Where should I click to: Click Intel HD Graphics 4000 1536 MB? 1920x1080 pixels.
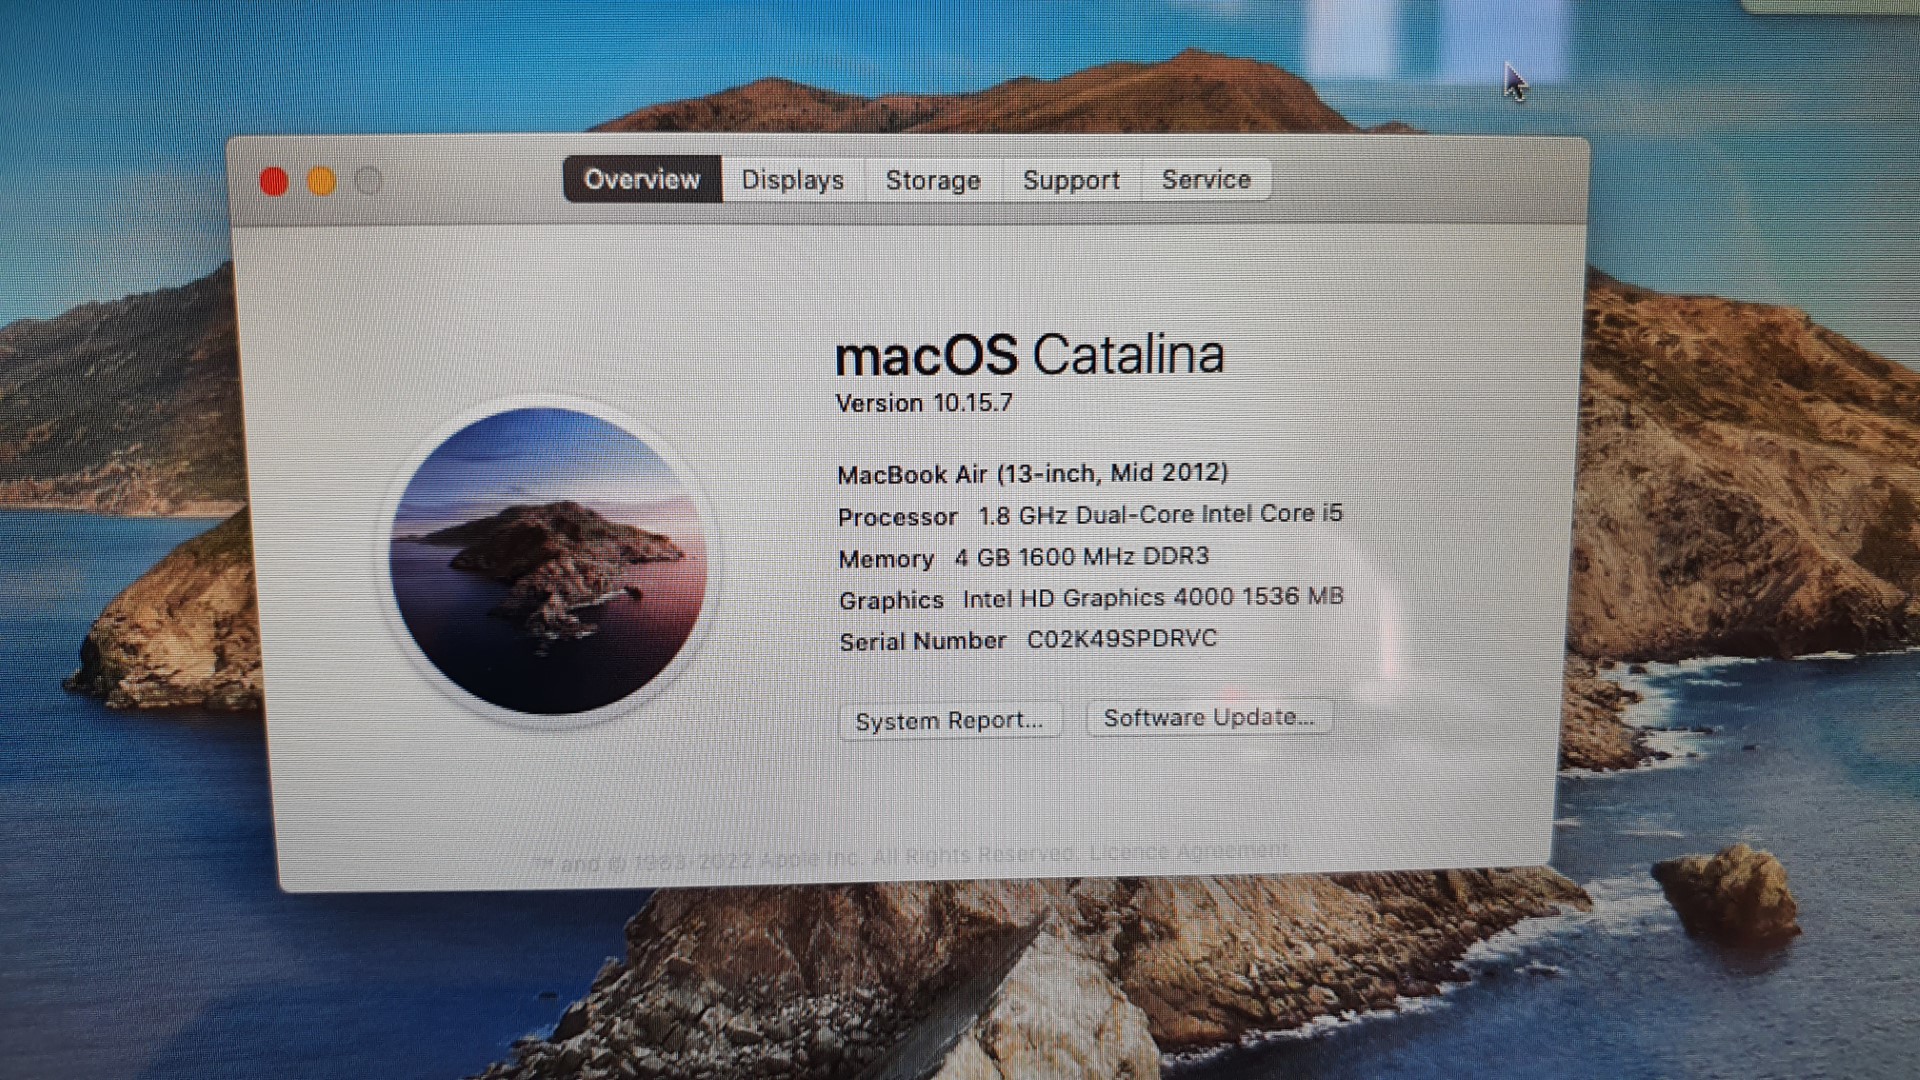coord(1153,597)
